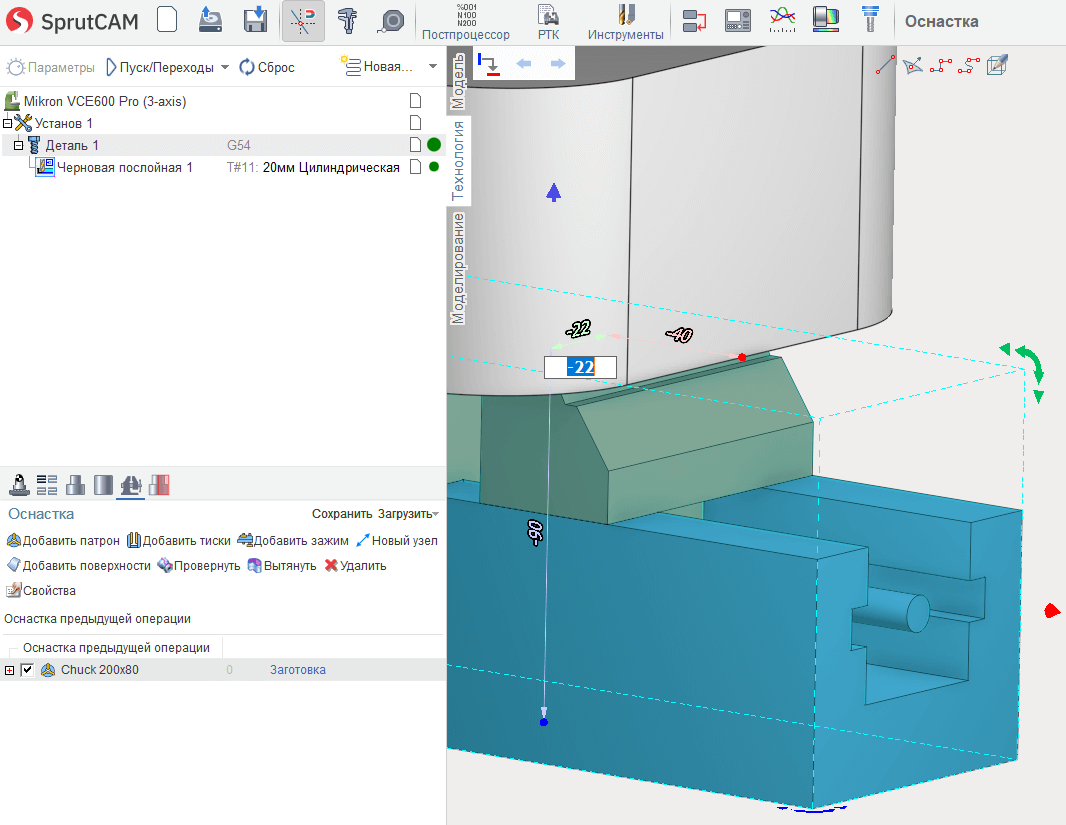Click the Сброс reset button
The image size is (1066, 825).
[267, 67]
